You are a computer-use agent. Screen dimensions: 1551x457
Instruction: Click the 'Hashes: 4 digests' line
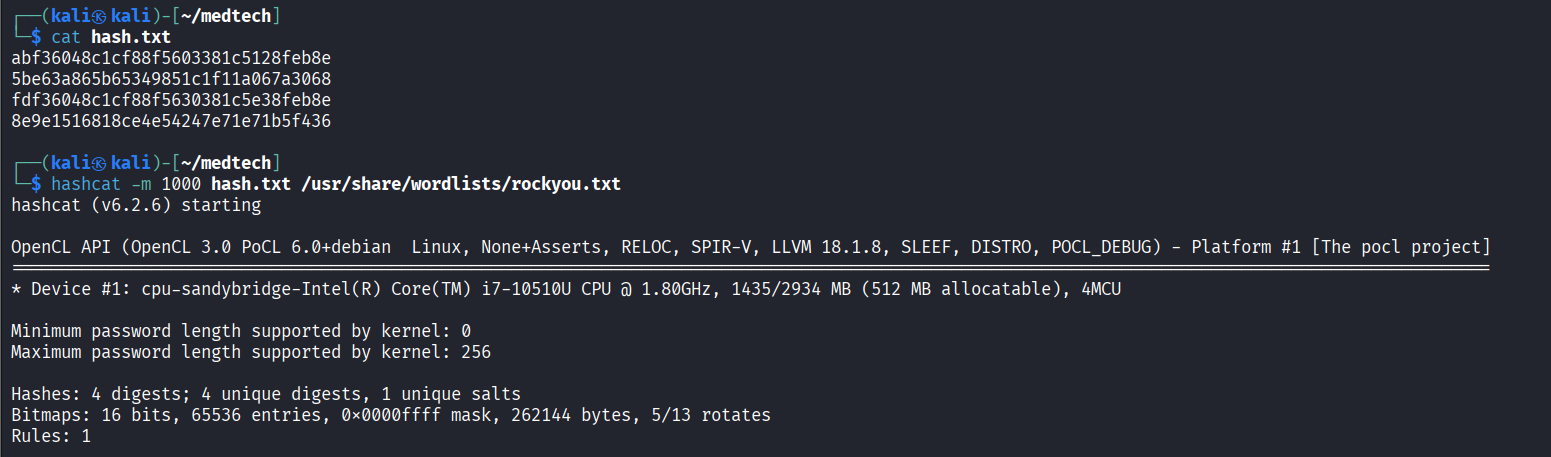(266, 394)
